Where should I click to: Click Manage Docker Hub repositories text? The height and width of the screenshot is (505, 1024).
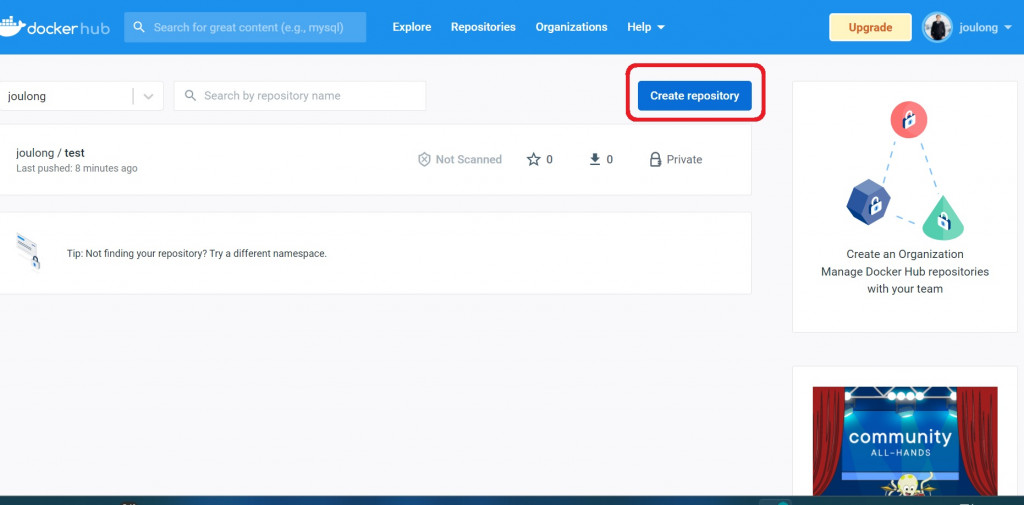(x=905, y=271)
